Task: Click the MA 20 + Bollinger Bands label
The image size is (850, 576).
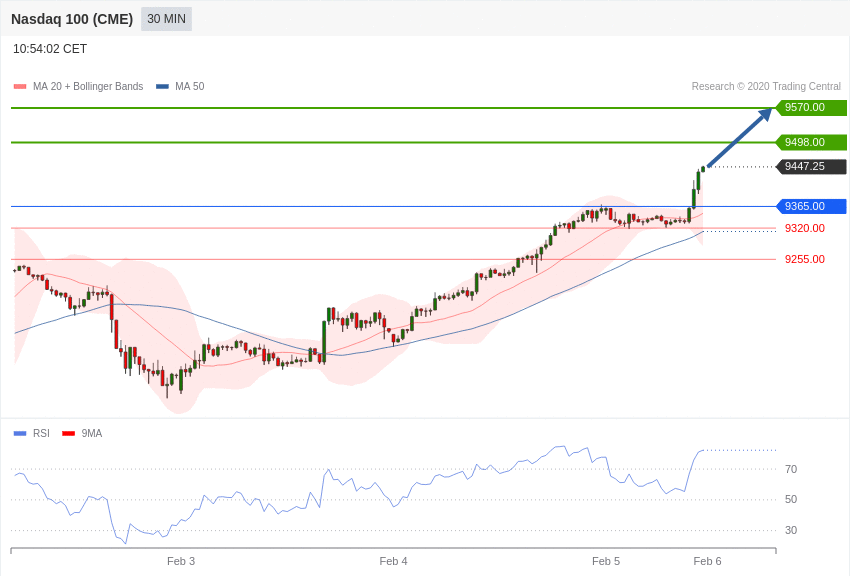Action: coord(88,86)
